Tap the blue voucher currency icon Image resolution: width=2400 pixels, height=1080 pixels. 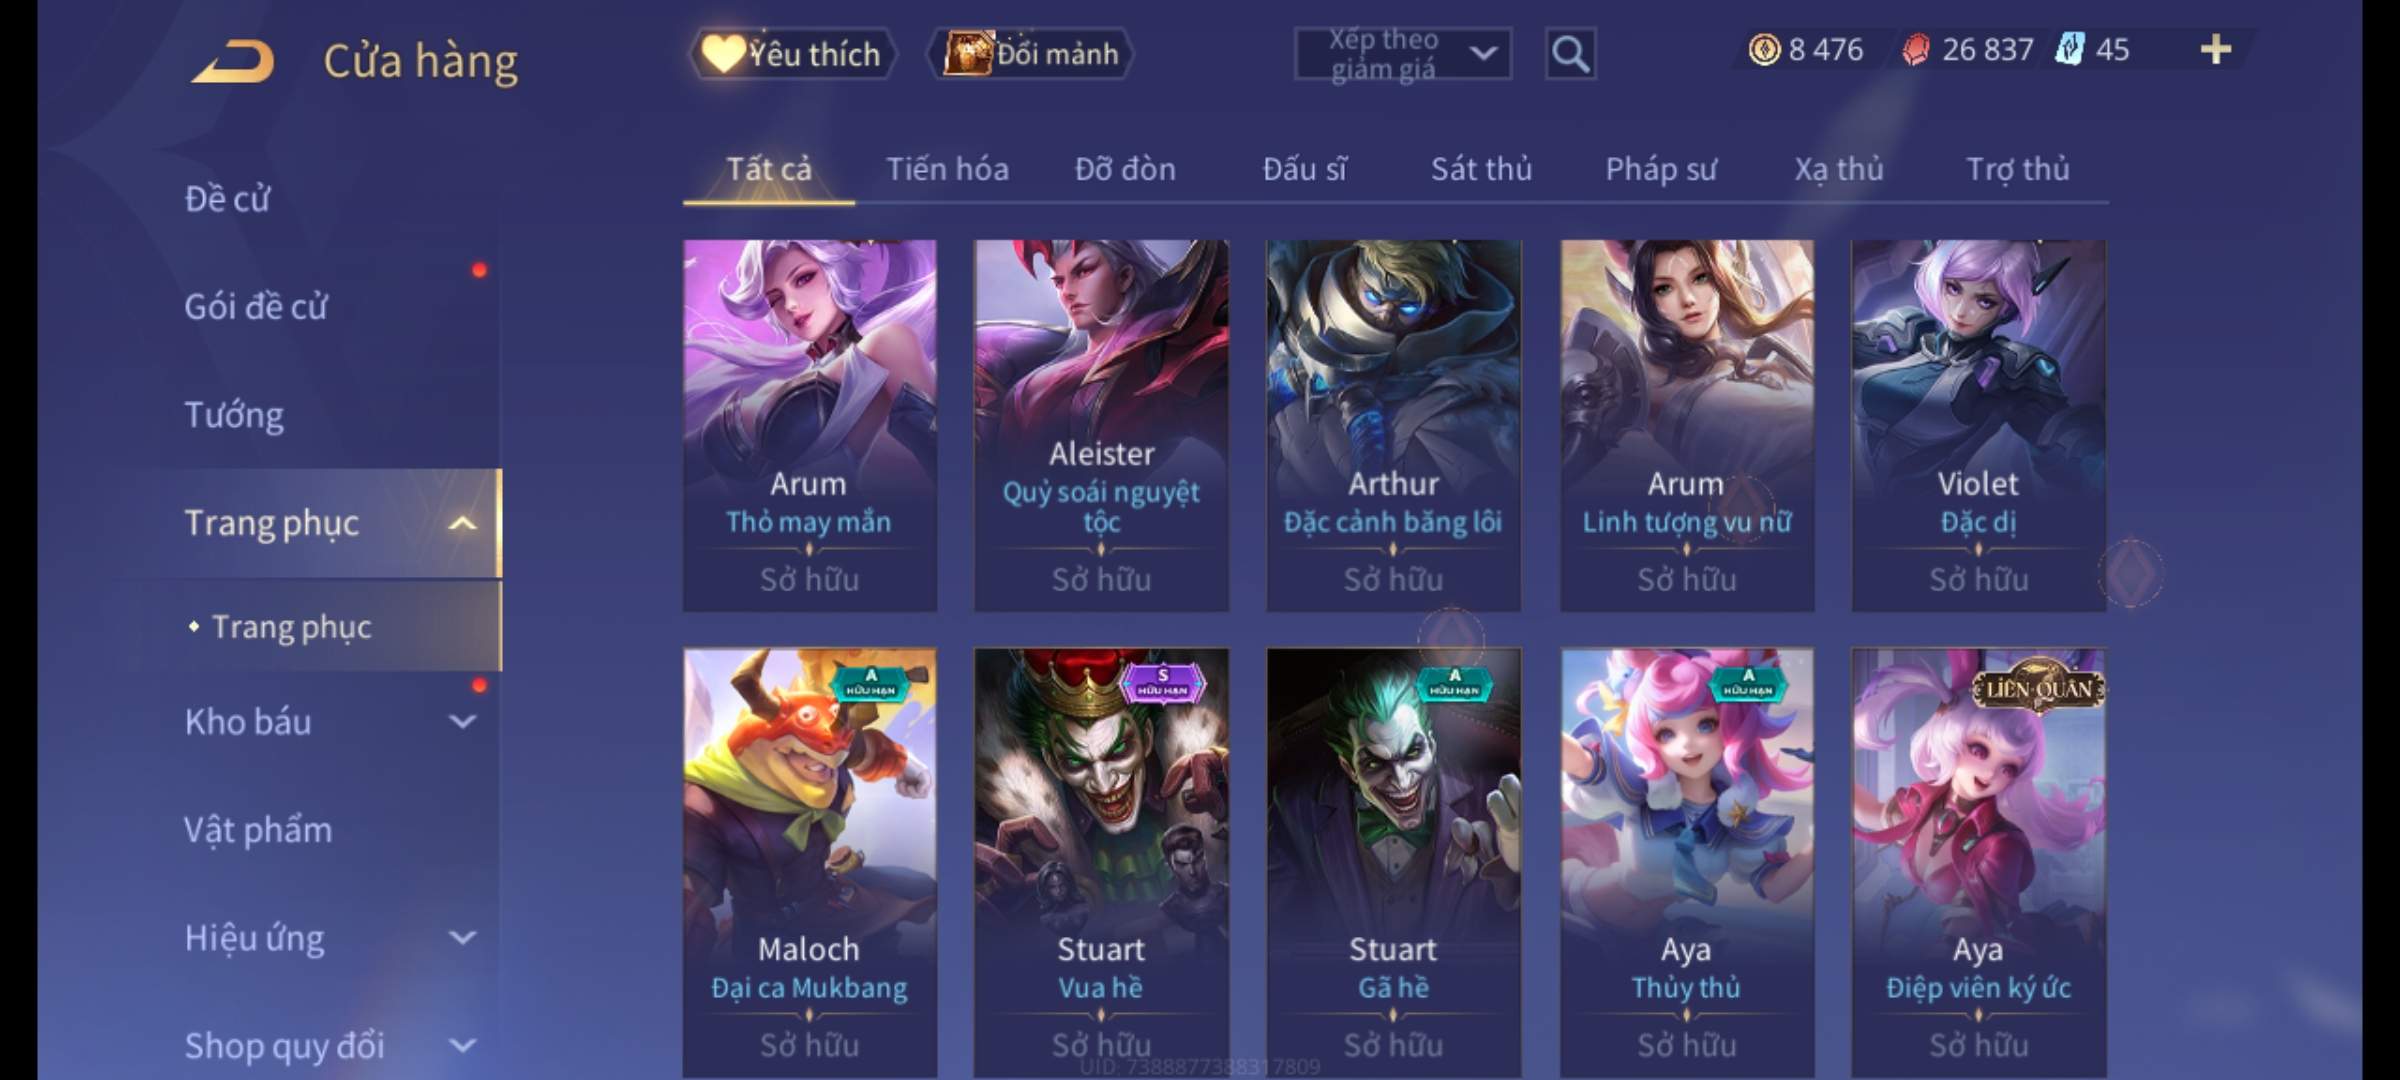pyautogui.click(x=2069, y=49)
